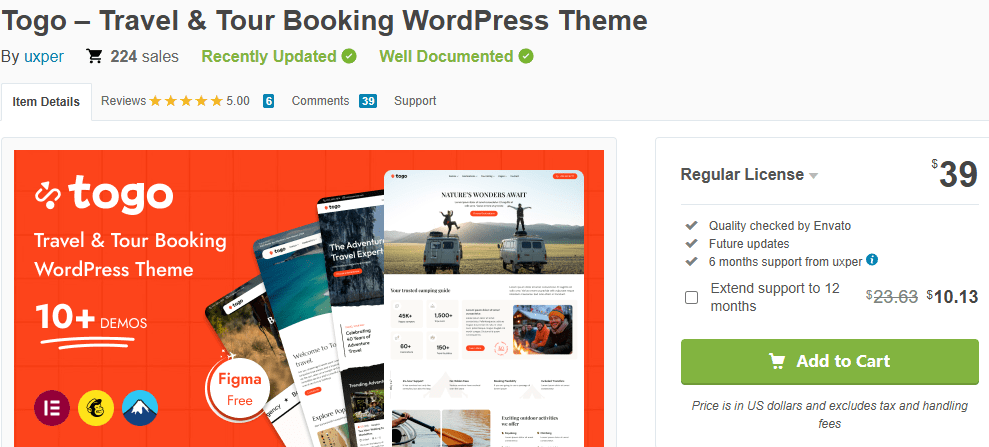Click Quality checked by Envato text
This screenshot has width=989, height=447.
point(780,226)
